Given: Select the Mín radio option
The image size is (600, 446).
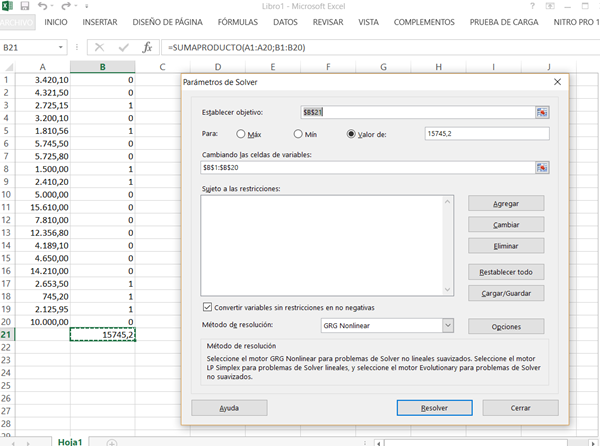Looking at the screenshot, I should pos(299,133).
